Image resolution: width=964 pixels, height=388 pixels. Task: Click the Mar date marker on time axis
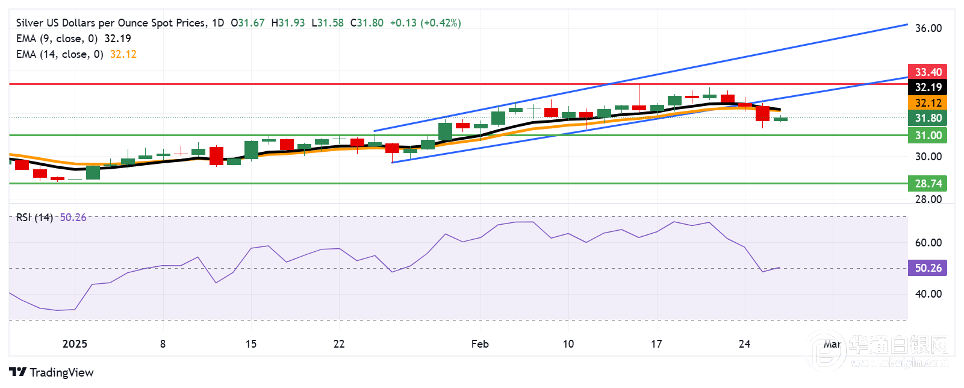tap(832, 343)
